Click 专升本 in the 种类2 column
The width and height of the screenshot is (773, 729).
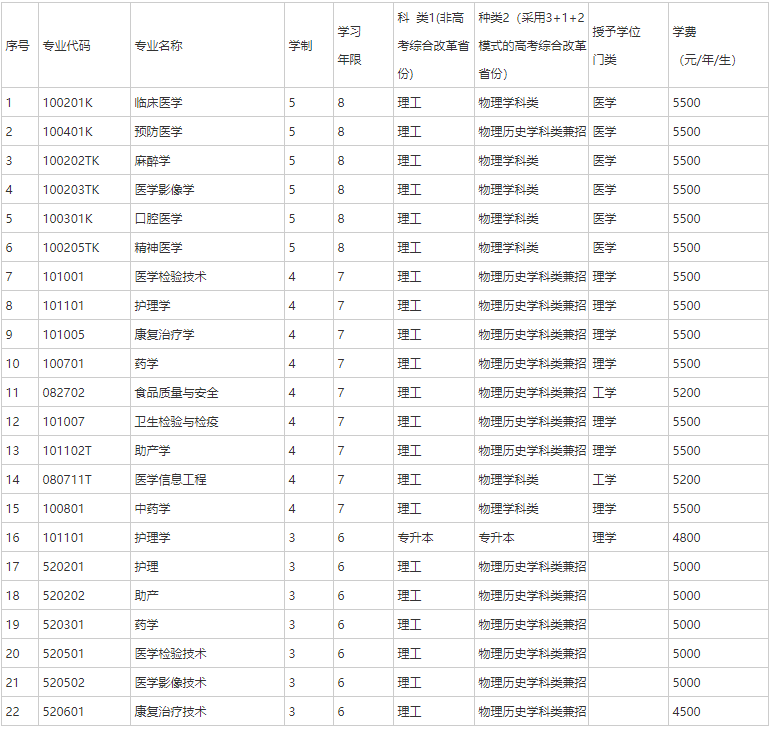496,538
